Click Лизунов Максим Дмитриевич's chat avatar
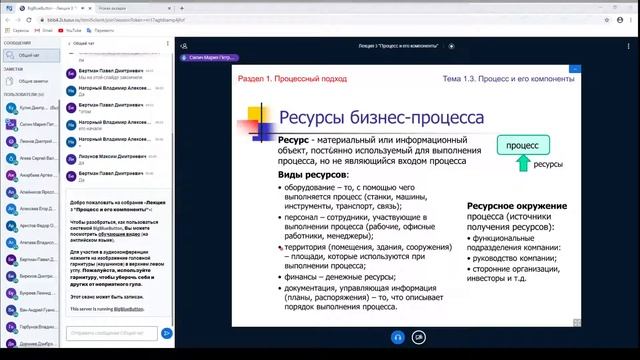 [x=71, y=159]
